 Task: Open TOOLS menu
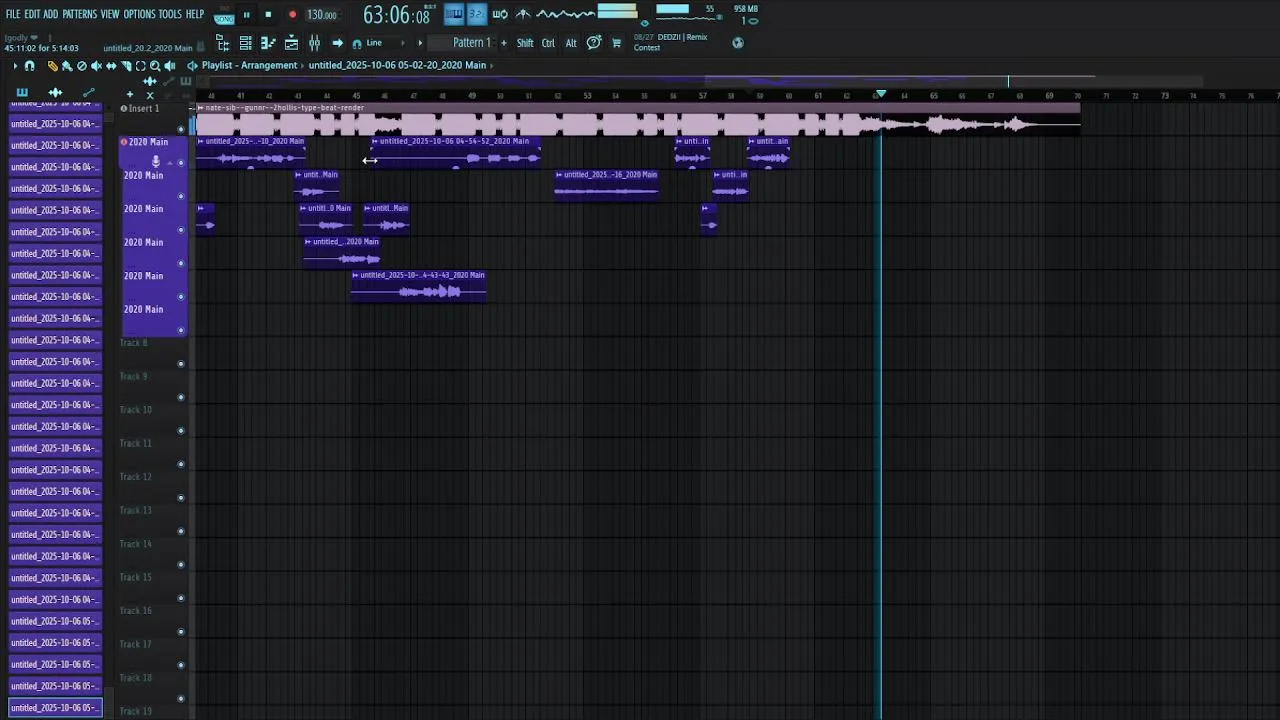coord(170,14)
